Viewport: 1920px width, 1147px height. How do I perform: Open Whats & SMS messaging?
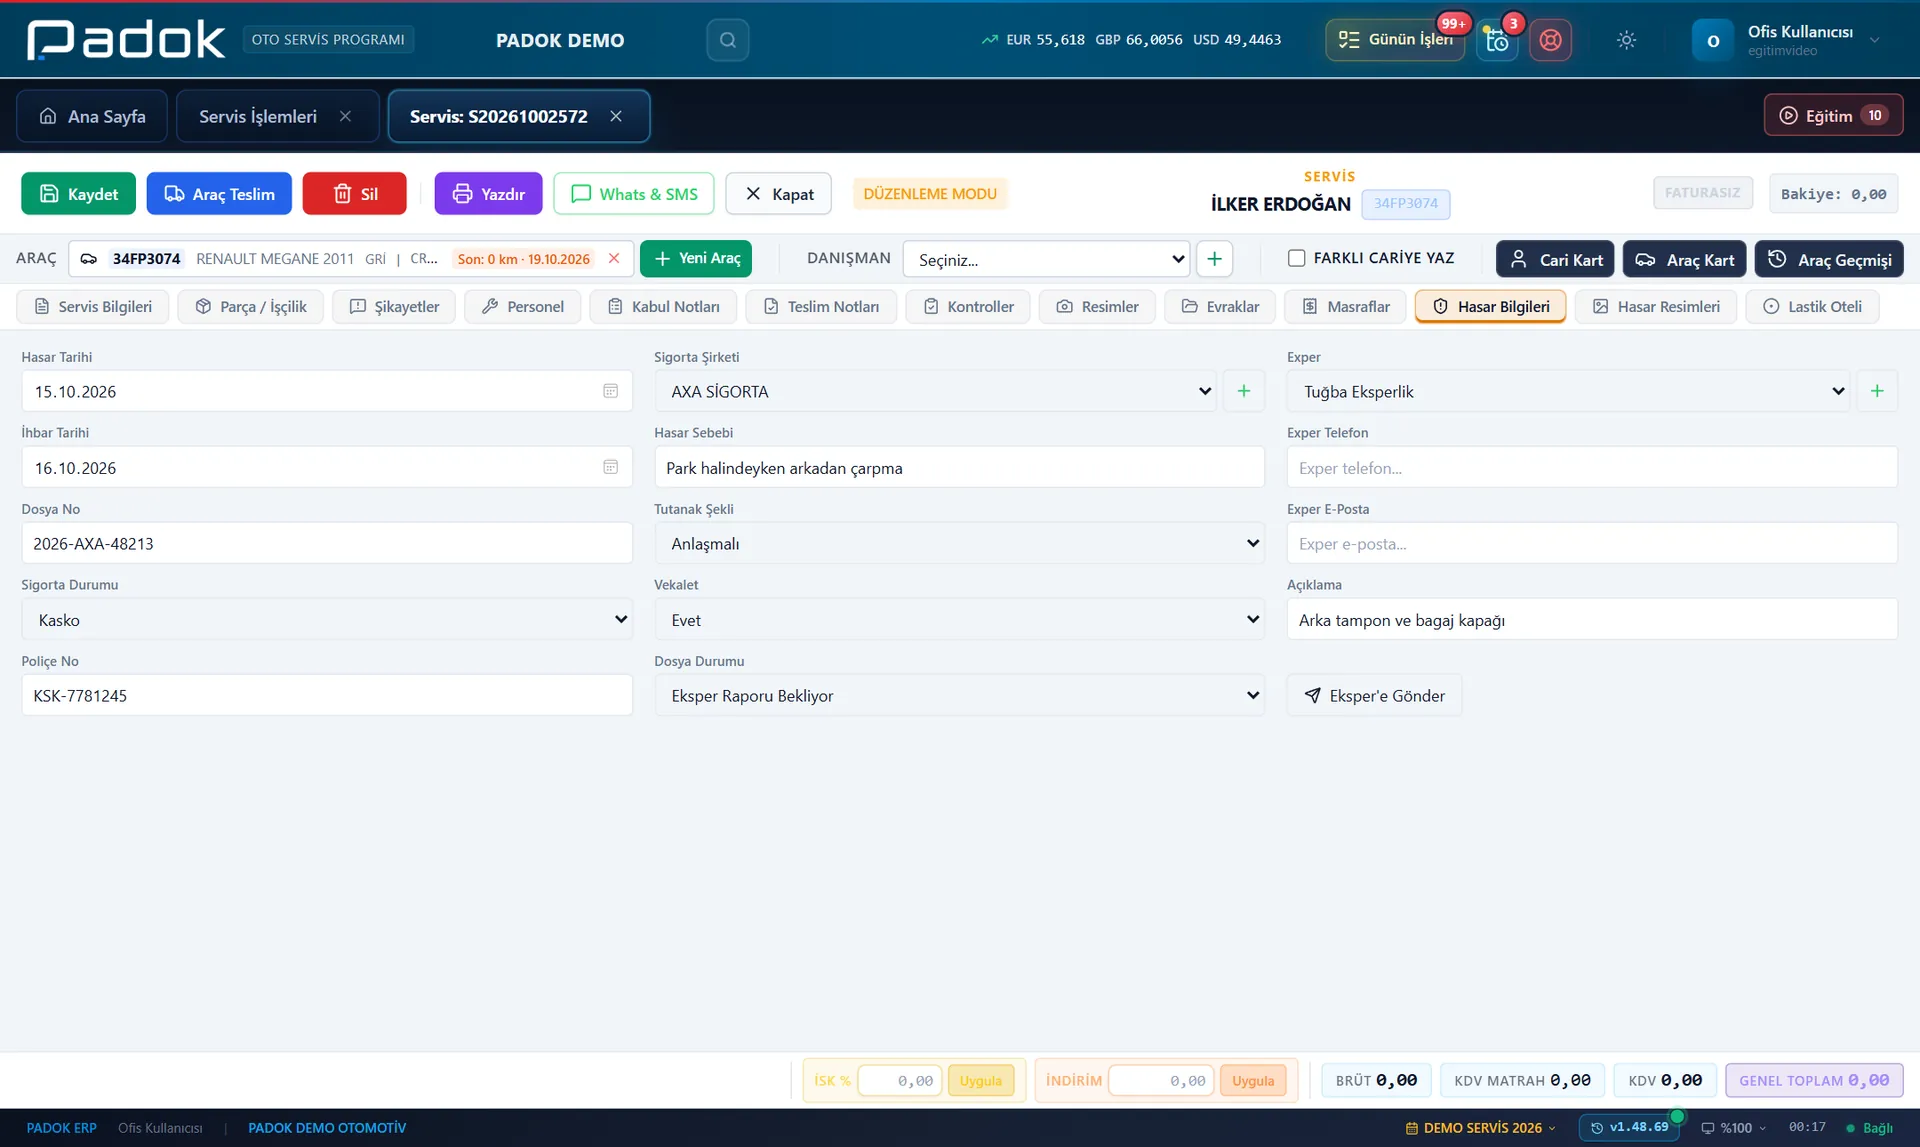click(x=634, y=193)
